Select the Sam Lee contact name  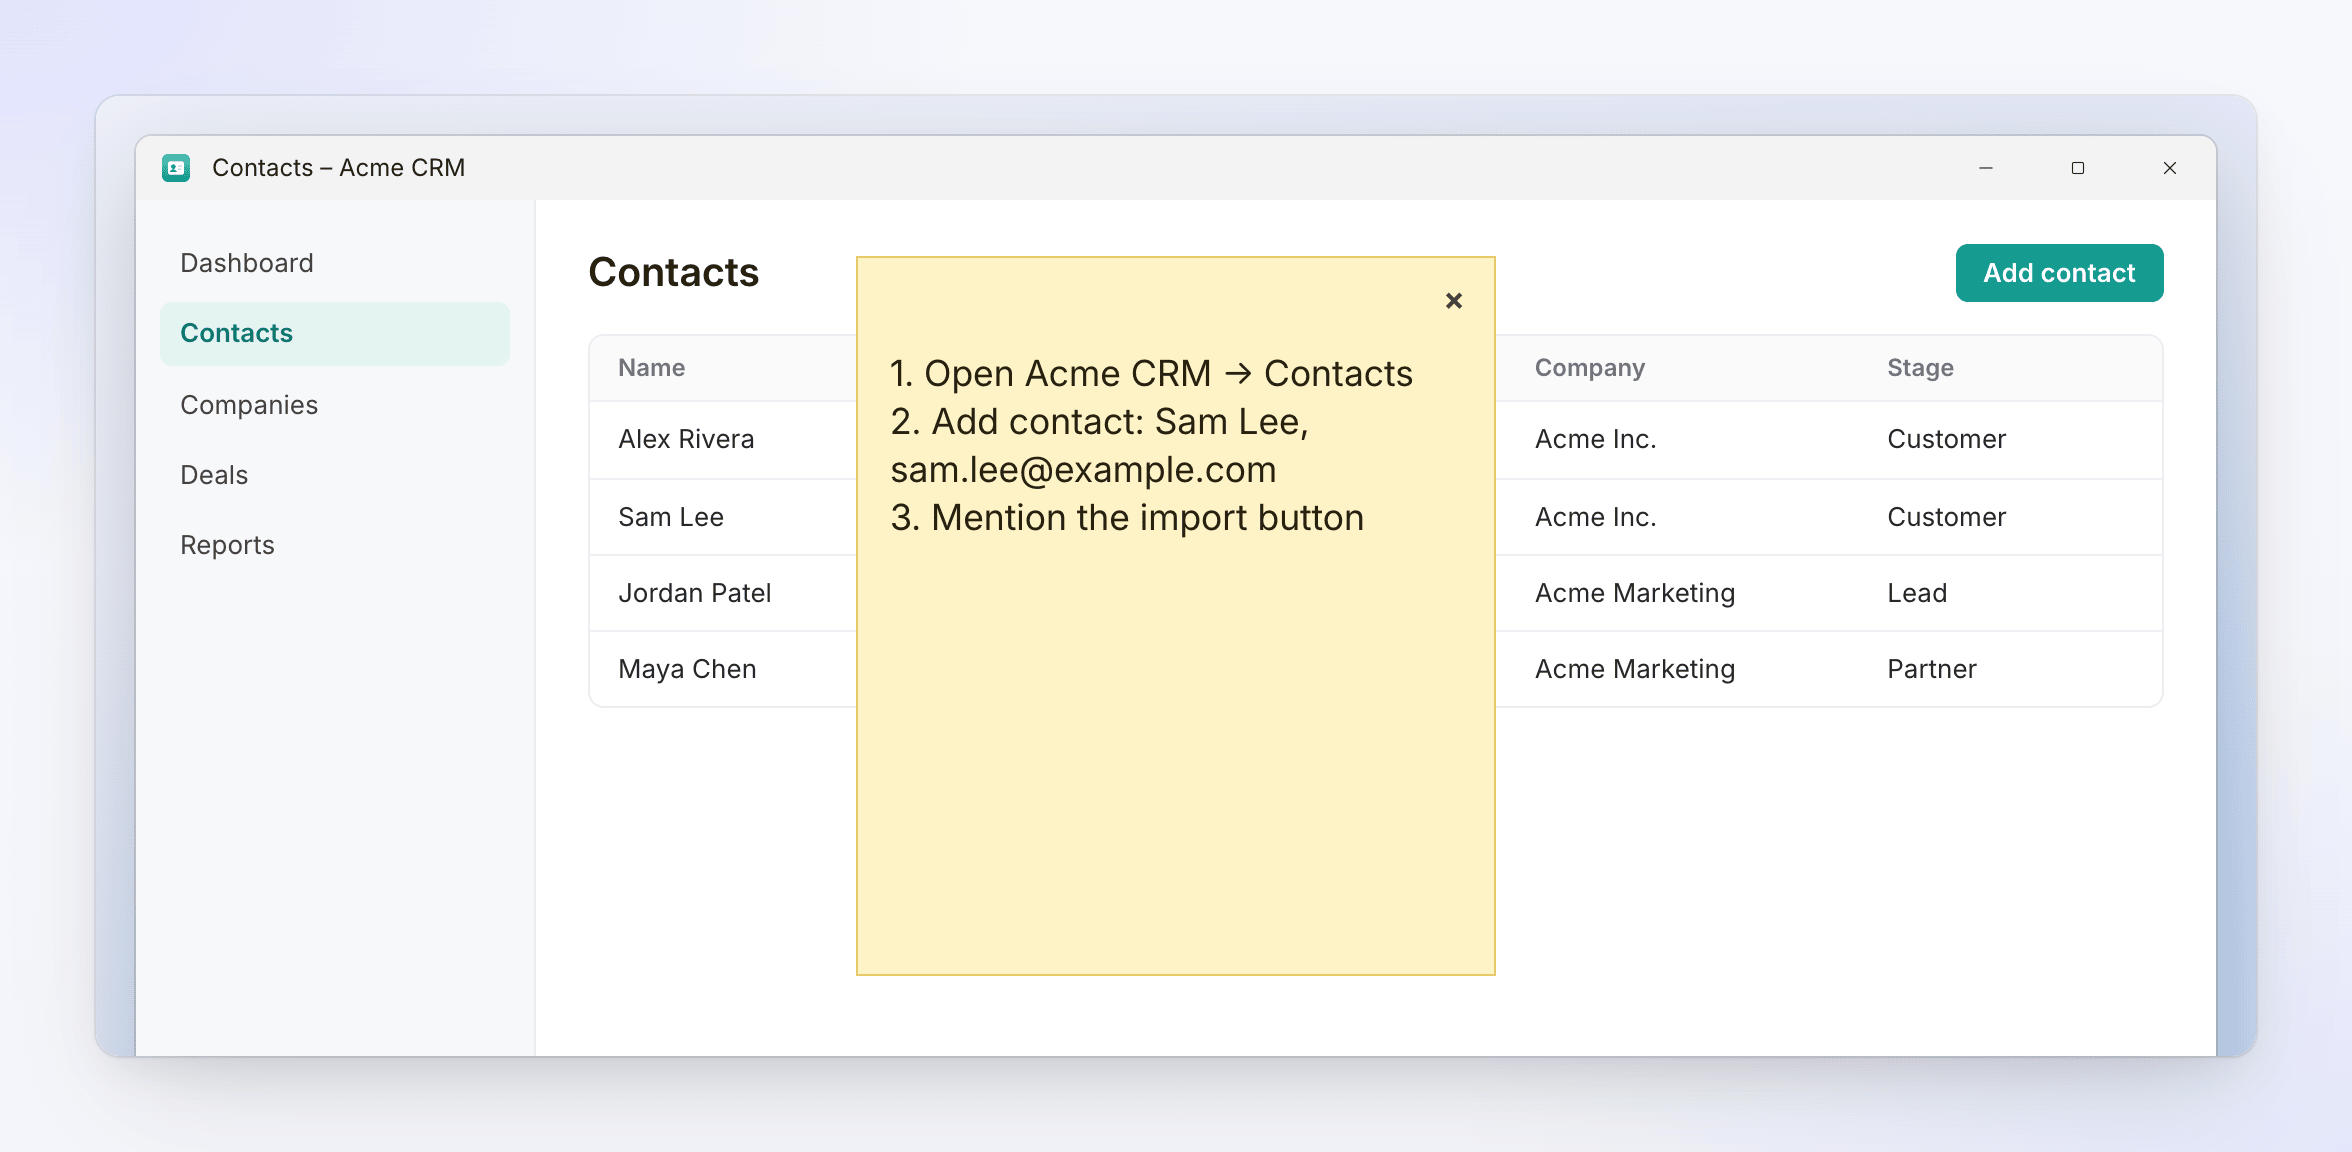point(670,517)
